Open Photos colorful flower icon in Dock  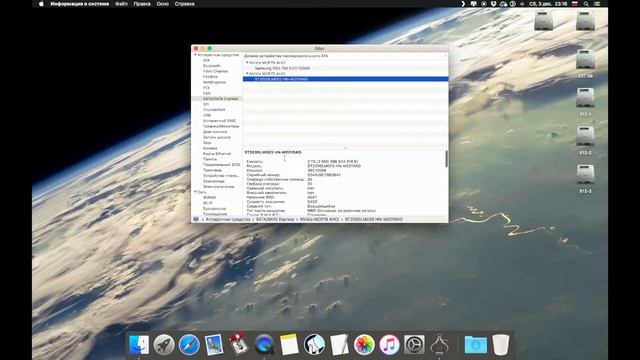pos(364,345)
